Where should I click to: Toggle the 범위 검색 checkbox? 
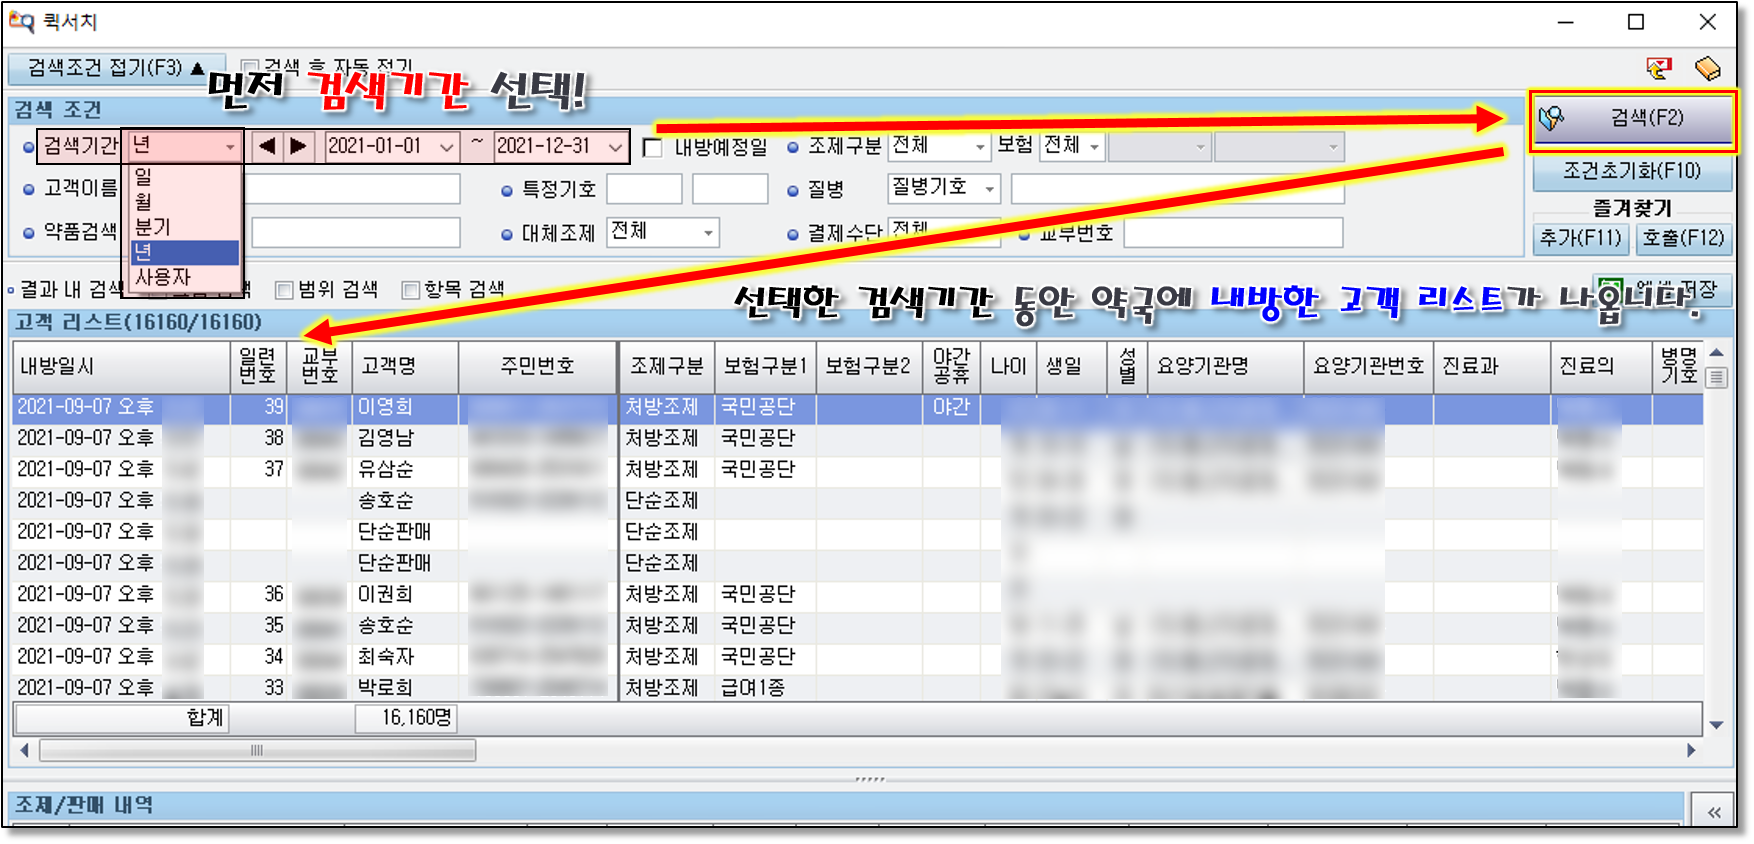[284, 290]
